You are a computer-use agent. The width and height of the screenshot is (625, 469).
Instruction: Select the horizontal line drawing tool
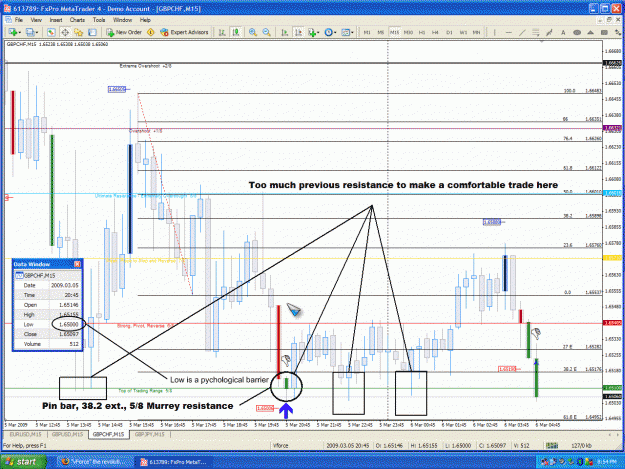(509, 32)
